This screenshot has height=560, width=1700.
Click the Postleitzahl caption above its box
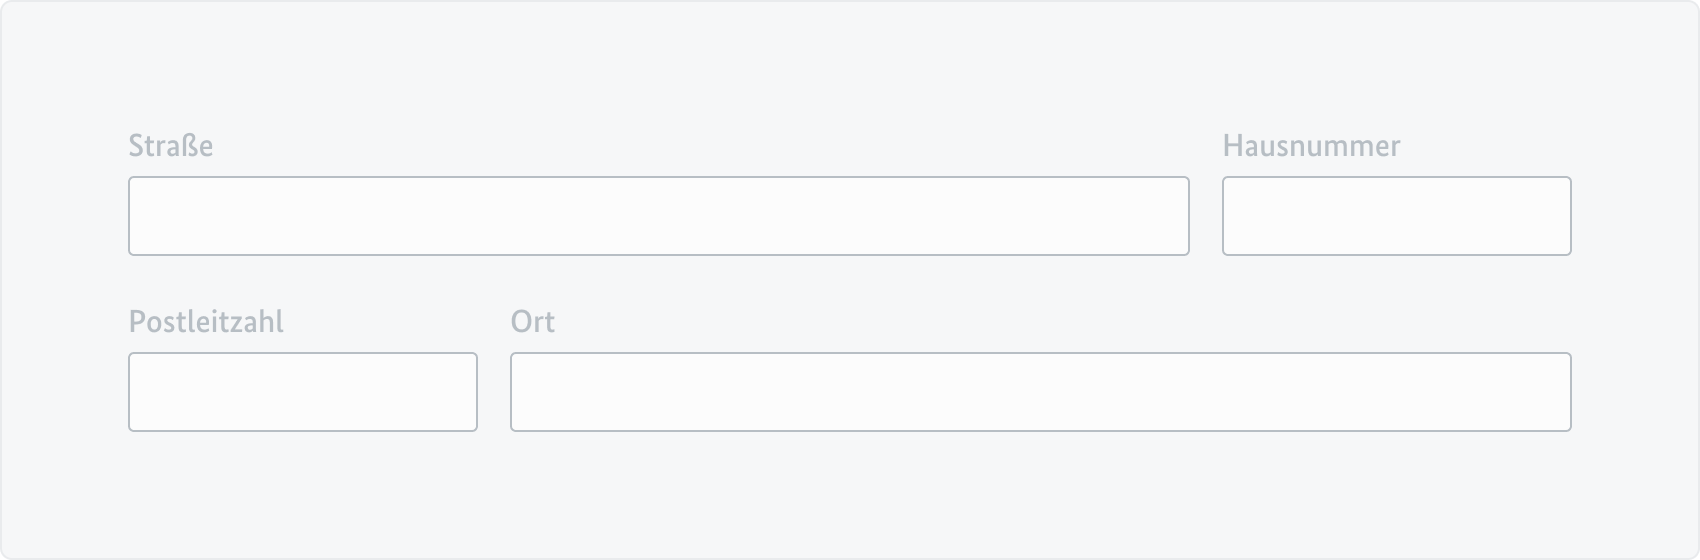[x=206, y=322]
